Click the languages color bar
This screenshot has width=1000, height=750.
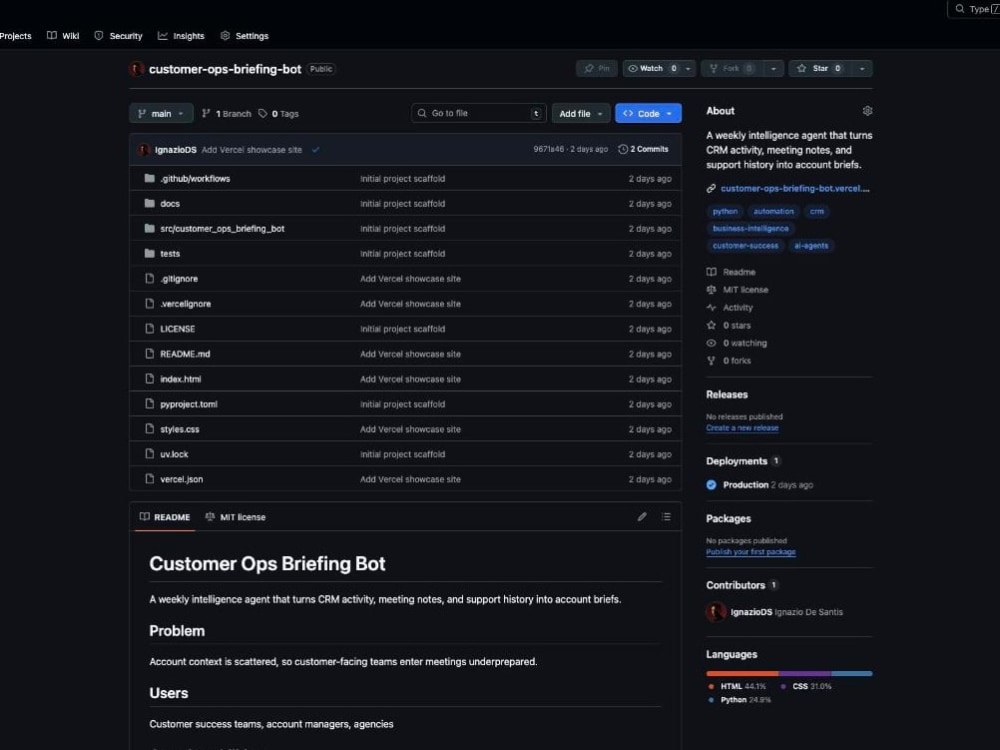(x=789, y=673)
